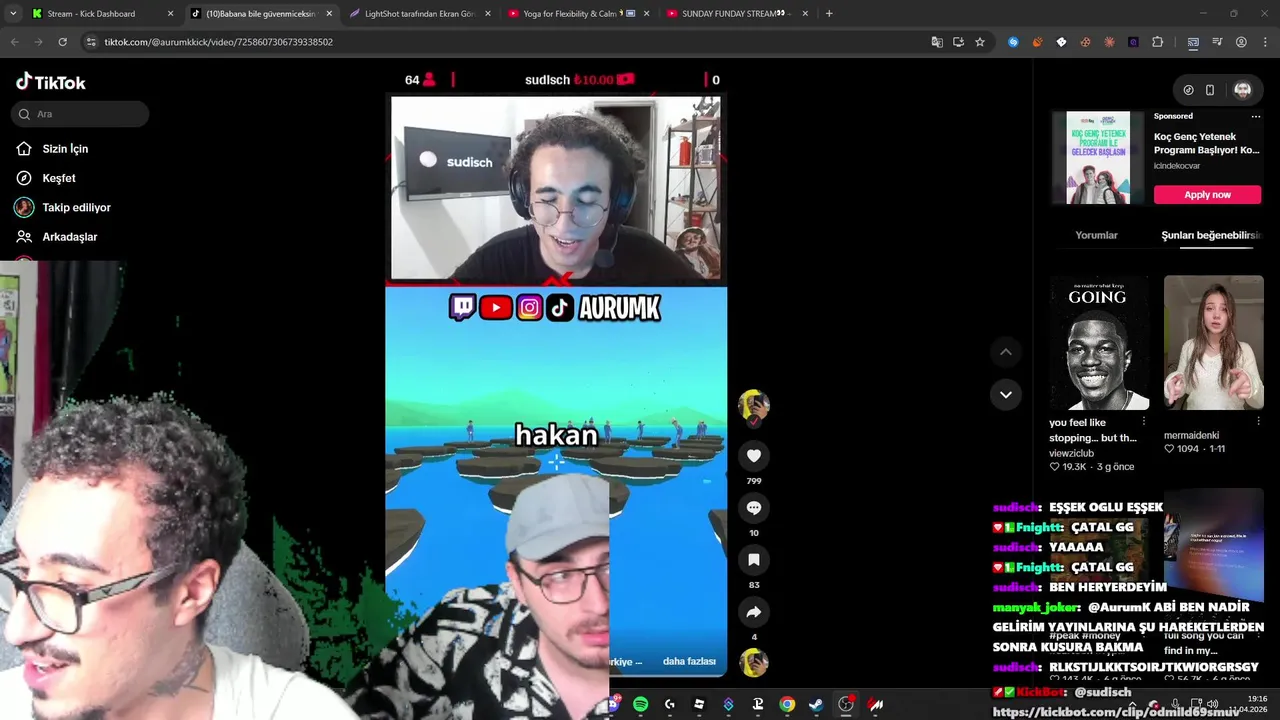Open the TikTok logo home link

(x=51, y=82)
